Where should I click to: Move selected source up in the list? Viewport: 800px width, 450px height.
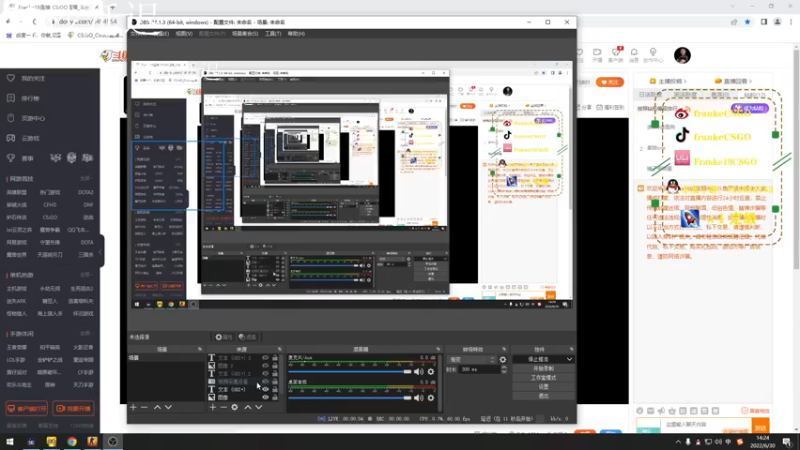pos(248,407)
